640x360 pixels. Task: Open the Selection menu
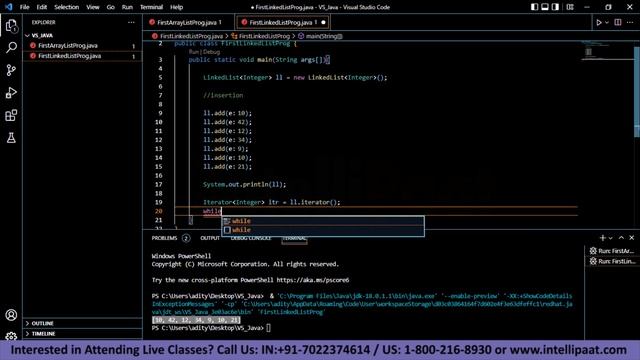coord(67,7)
